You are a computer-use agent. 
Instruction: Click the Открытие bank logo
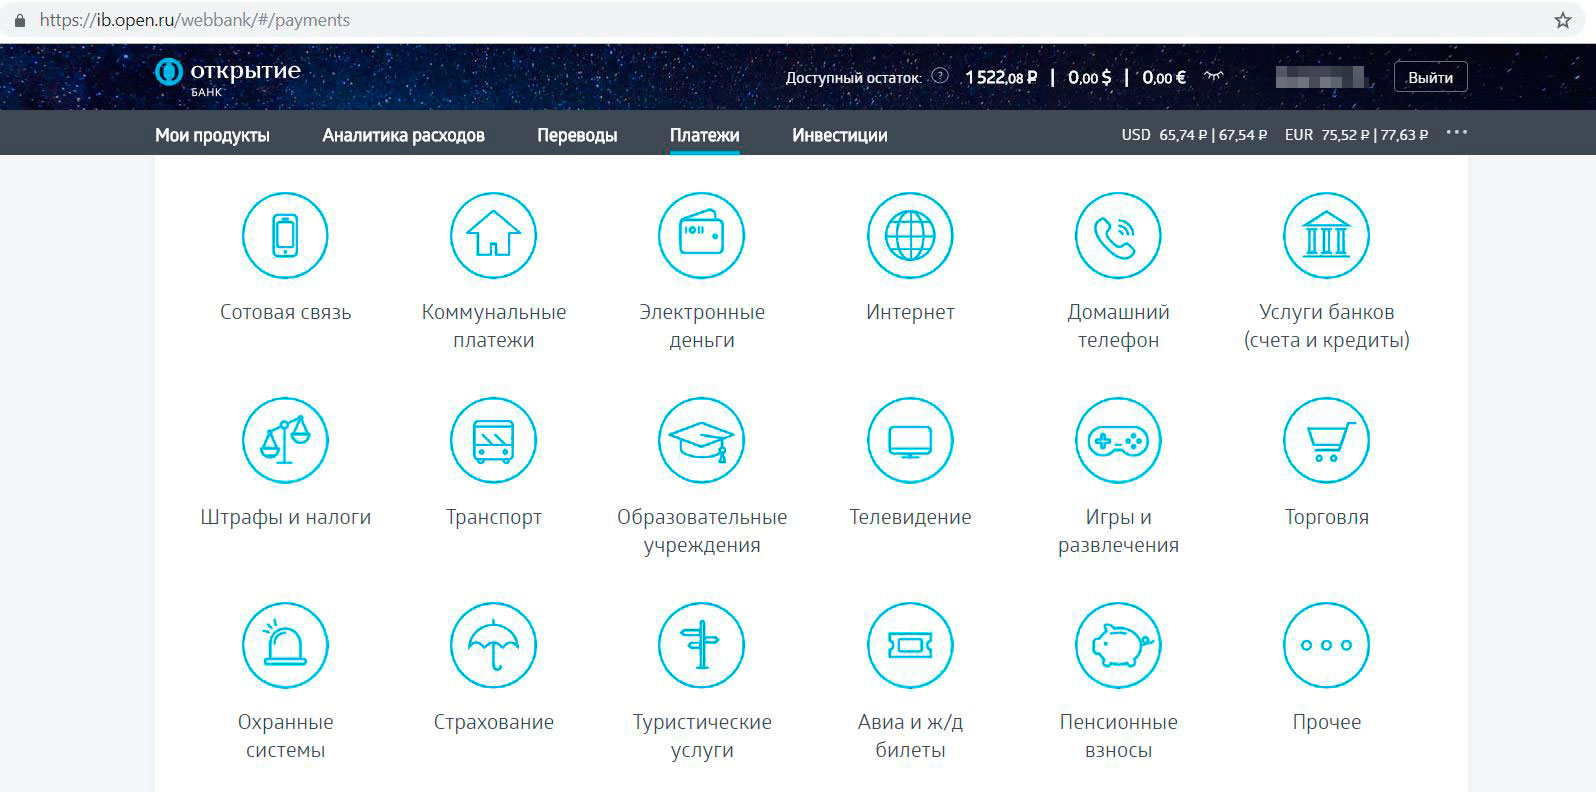click(x=227, y=76)
